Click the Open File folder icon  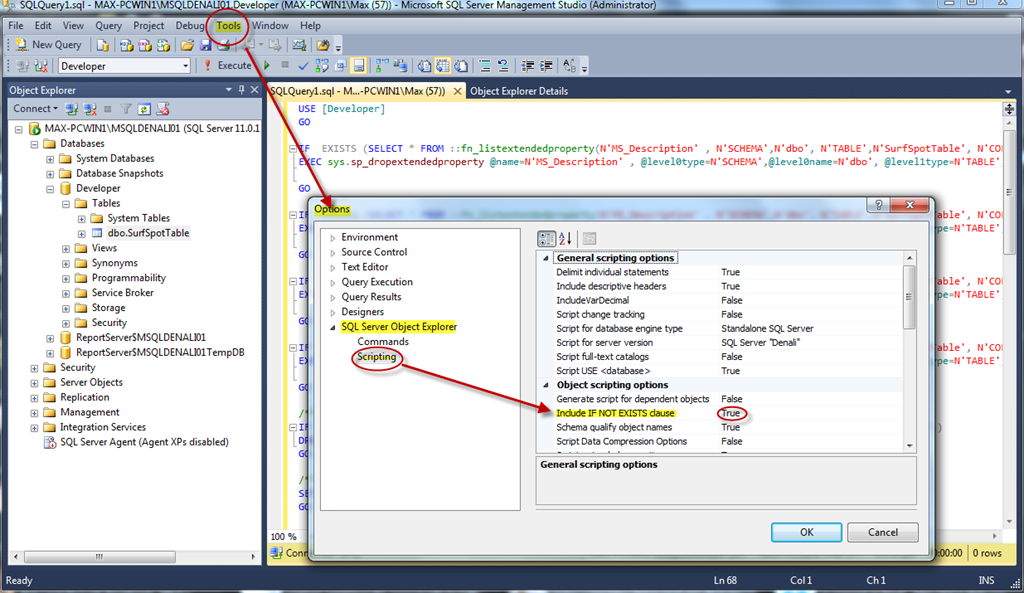(187, 45)
